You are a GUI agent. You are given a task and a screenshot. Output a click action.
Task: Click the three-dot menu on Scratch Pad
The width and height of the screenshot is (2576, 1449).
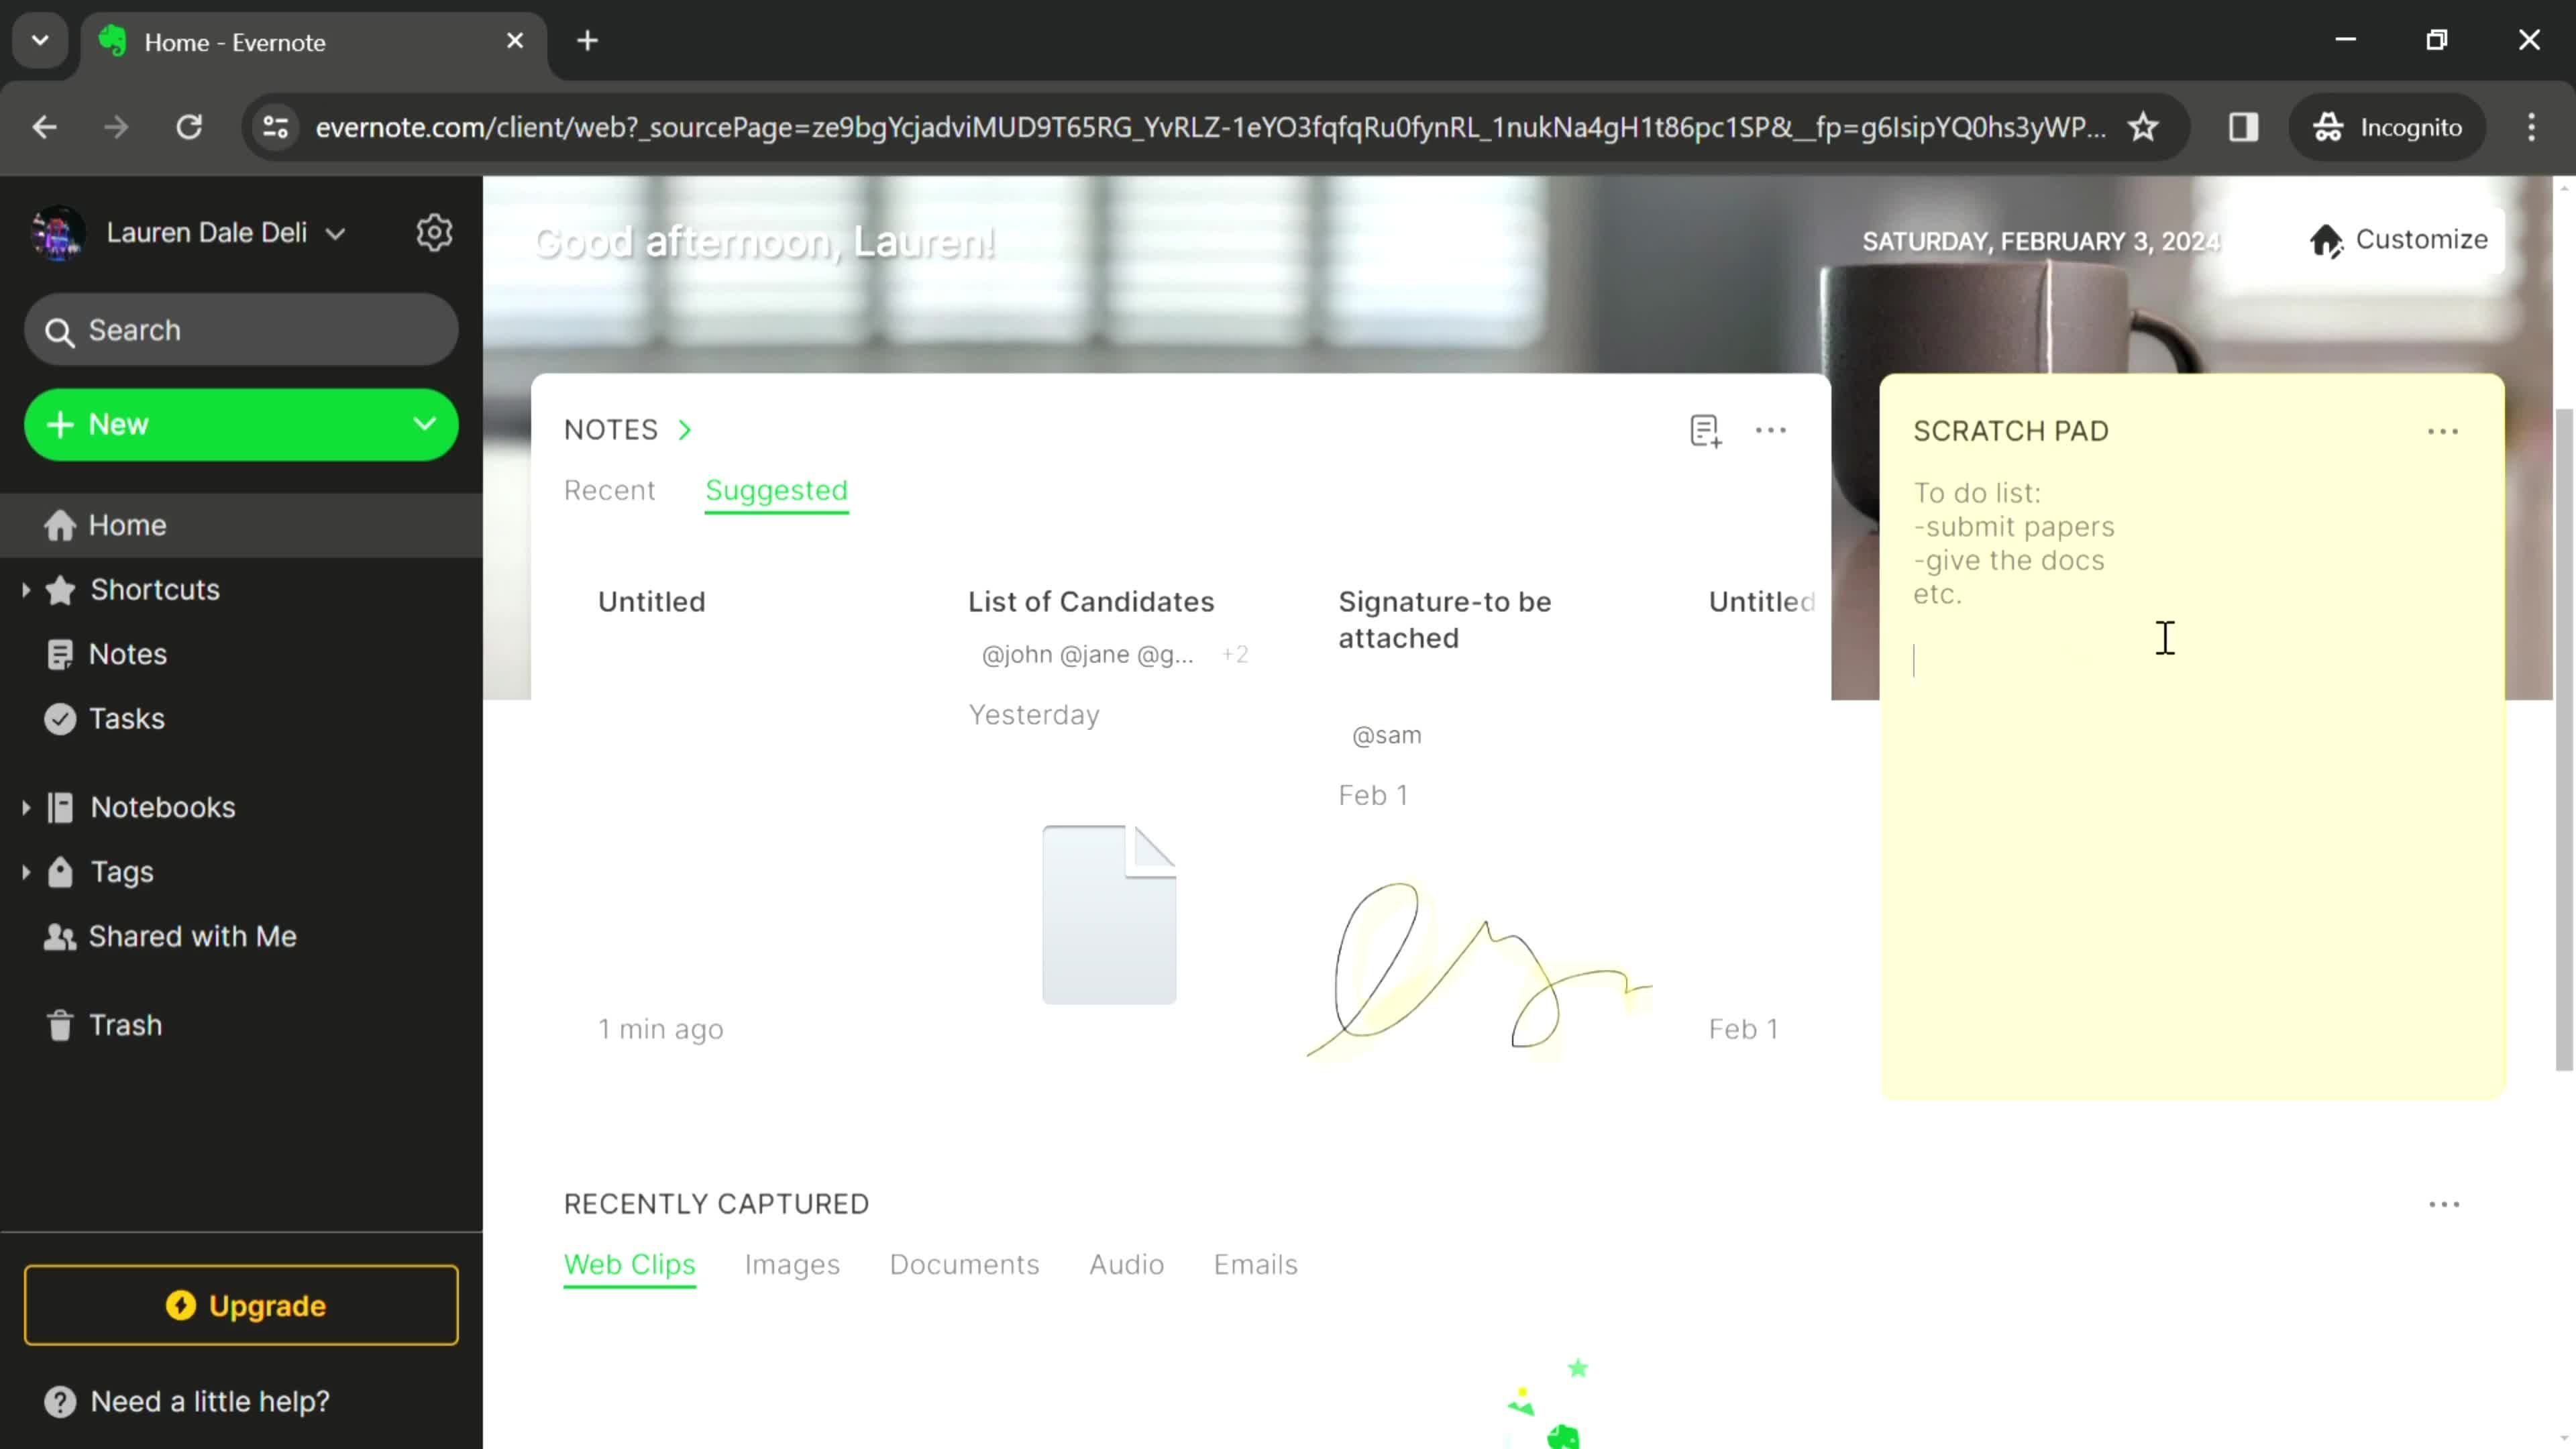coord(2443,430)
